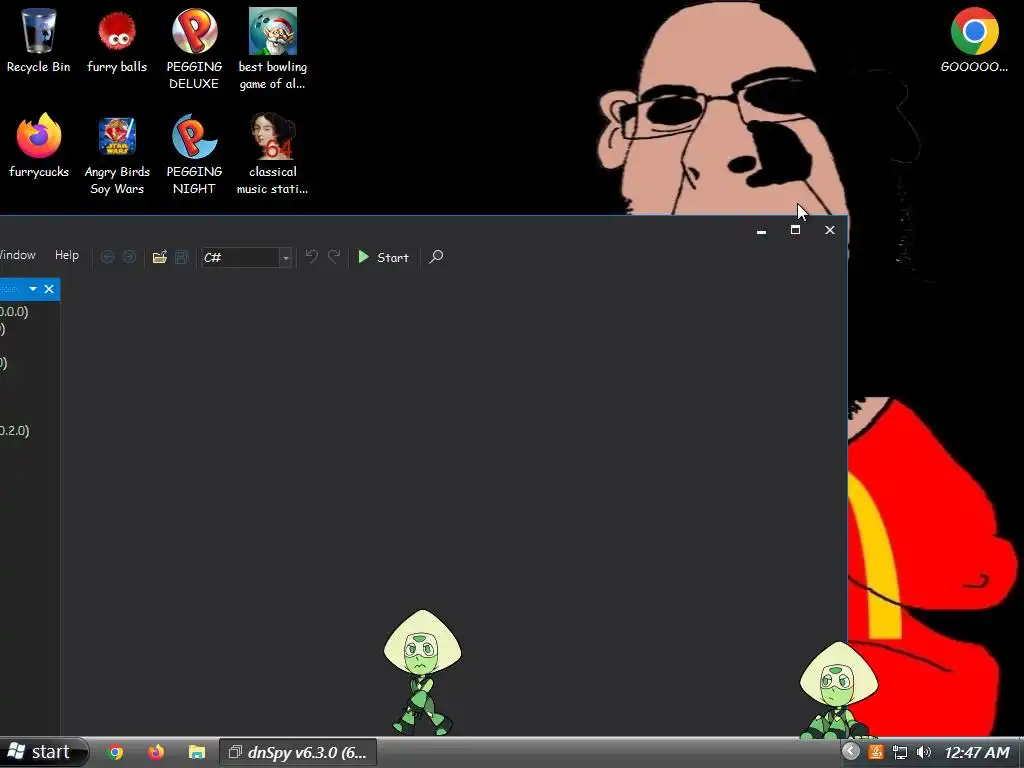Open the Assembly Explorer panel options arrow

pyautogui.click(x=33, y=289)
